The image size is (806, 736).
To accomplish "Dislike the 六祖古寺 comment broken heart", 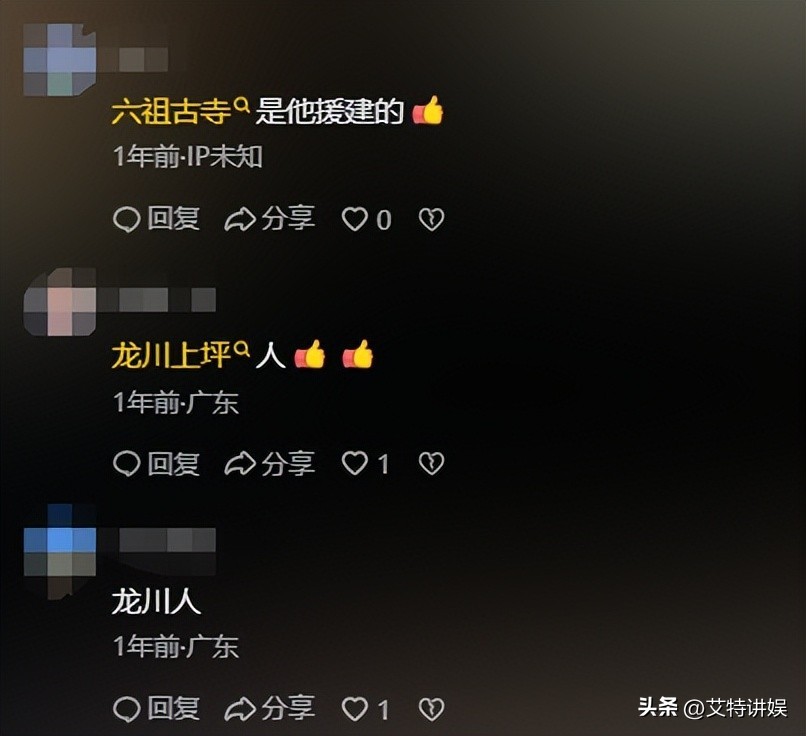I will (431, 219).
